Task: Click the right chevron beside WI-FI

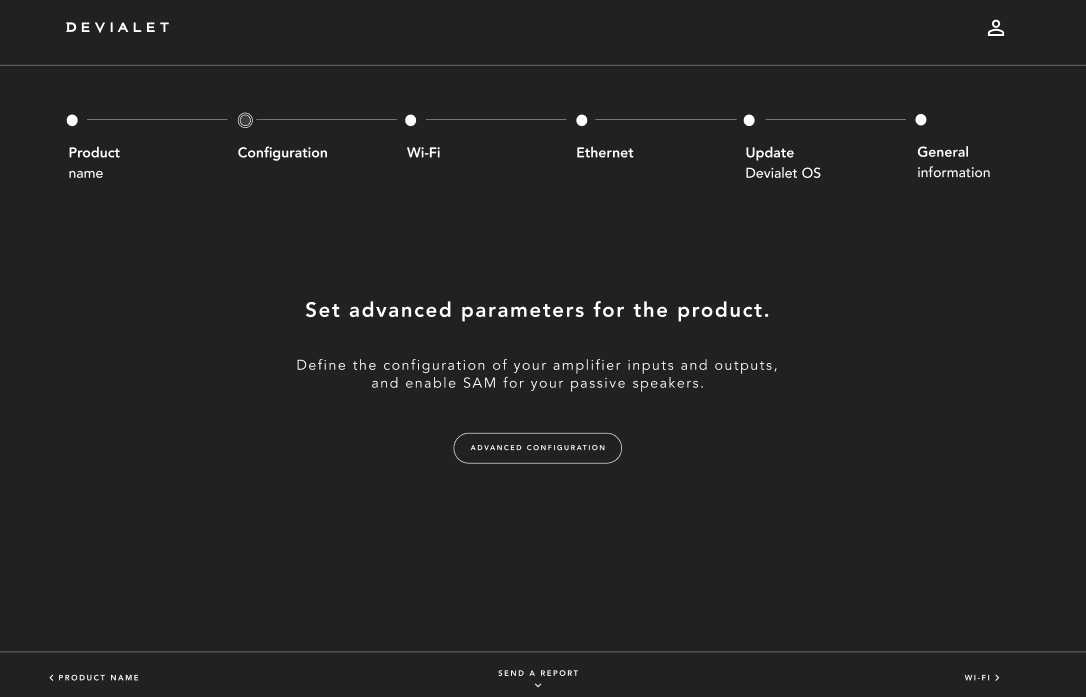Action: point(997,678)
